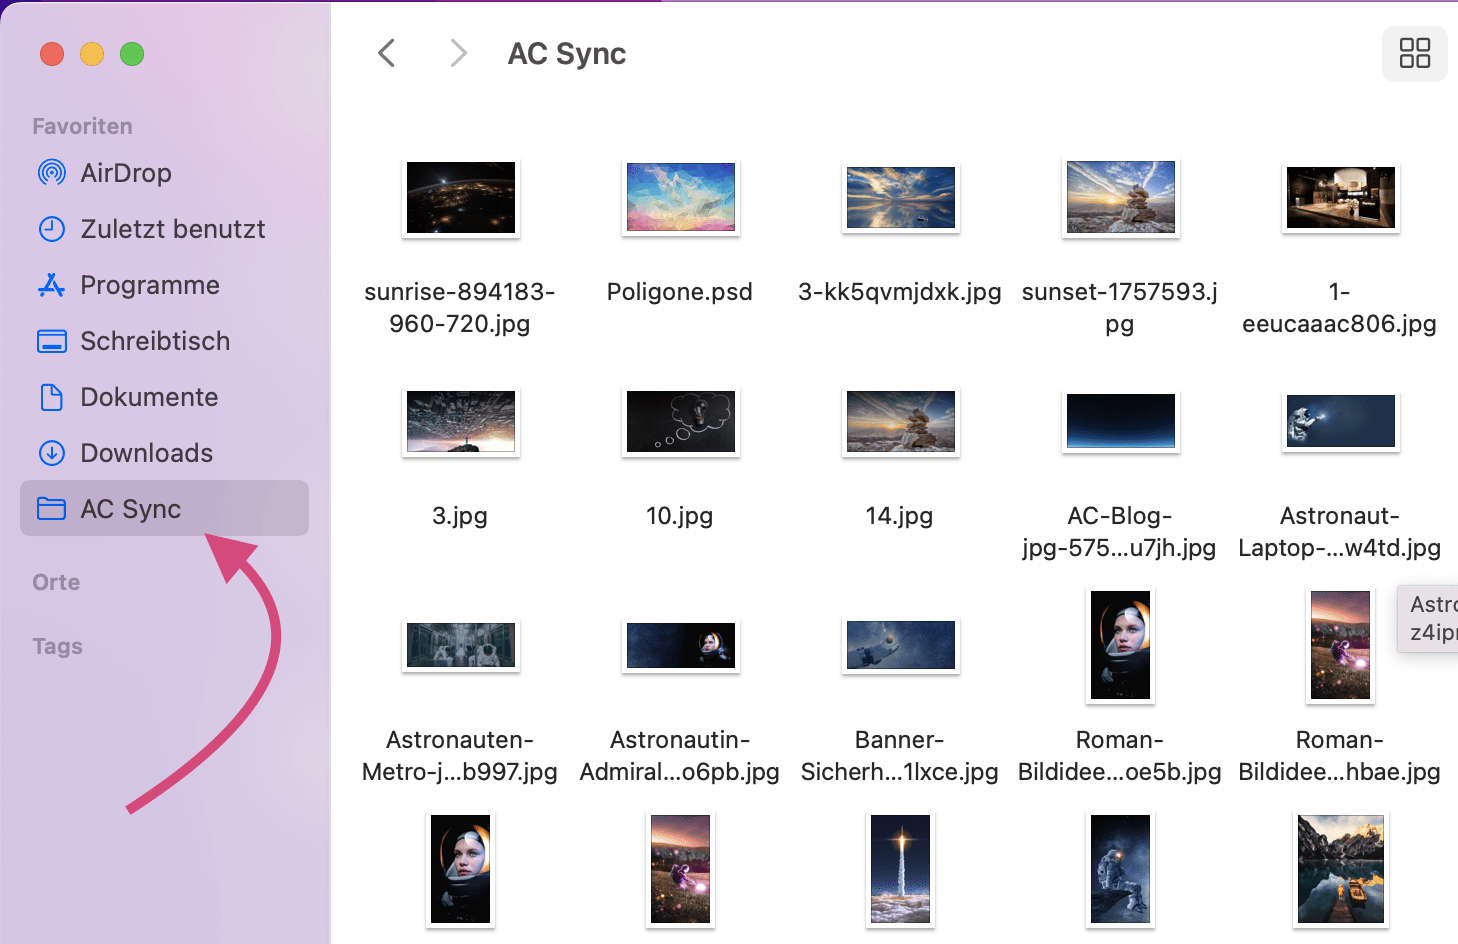1458x944 pixels.
Task: Open the Downloads arrow icon
Action: 52,453
